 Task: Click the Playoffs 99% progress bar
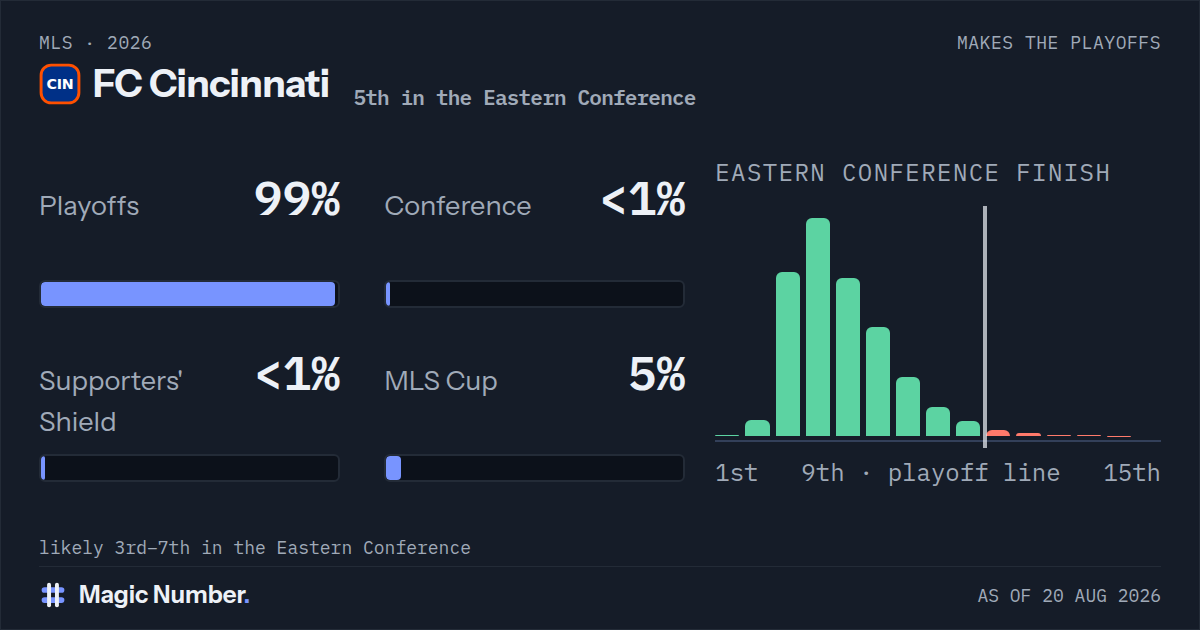[x=189, y=294]
